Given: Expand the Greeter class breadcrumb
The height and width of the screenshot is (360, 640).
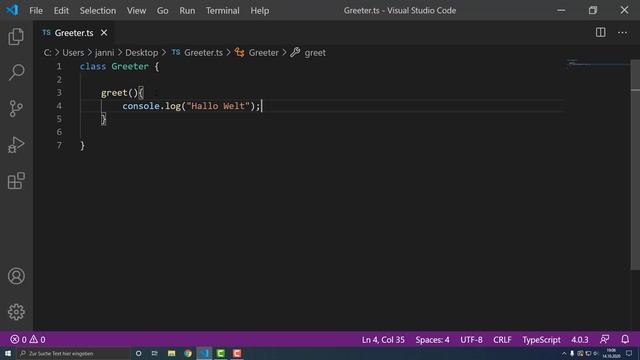Looking at the screenshot, I should tap(263, 52).
